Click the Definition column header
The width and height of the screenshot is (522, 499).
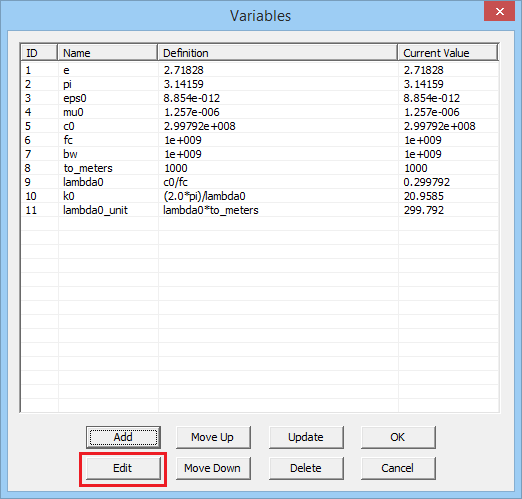277,53
